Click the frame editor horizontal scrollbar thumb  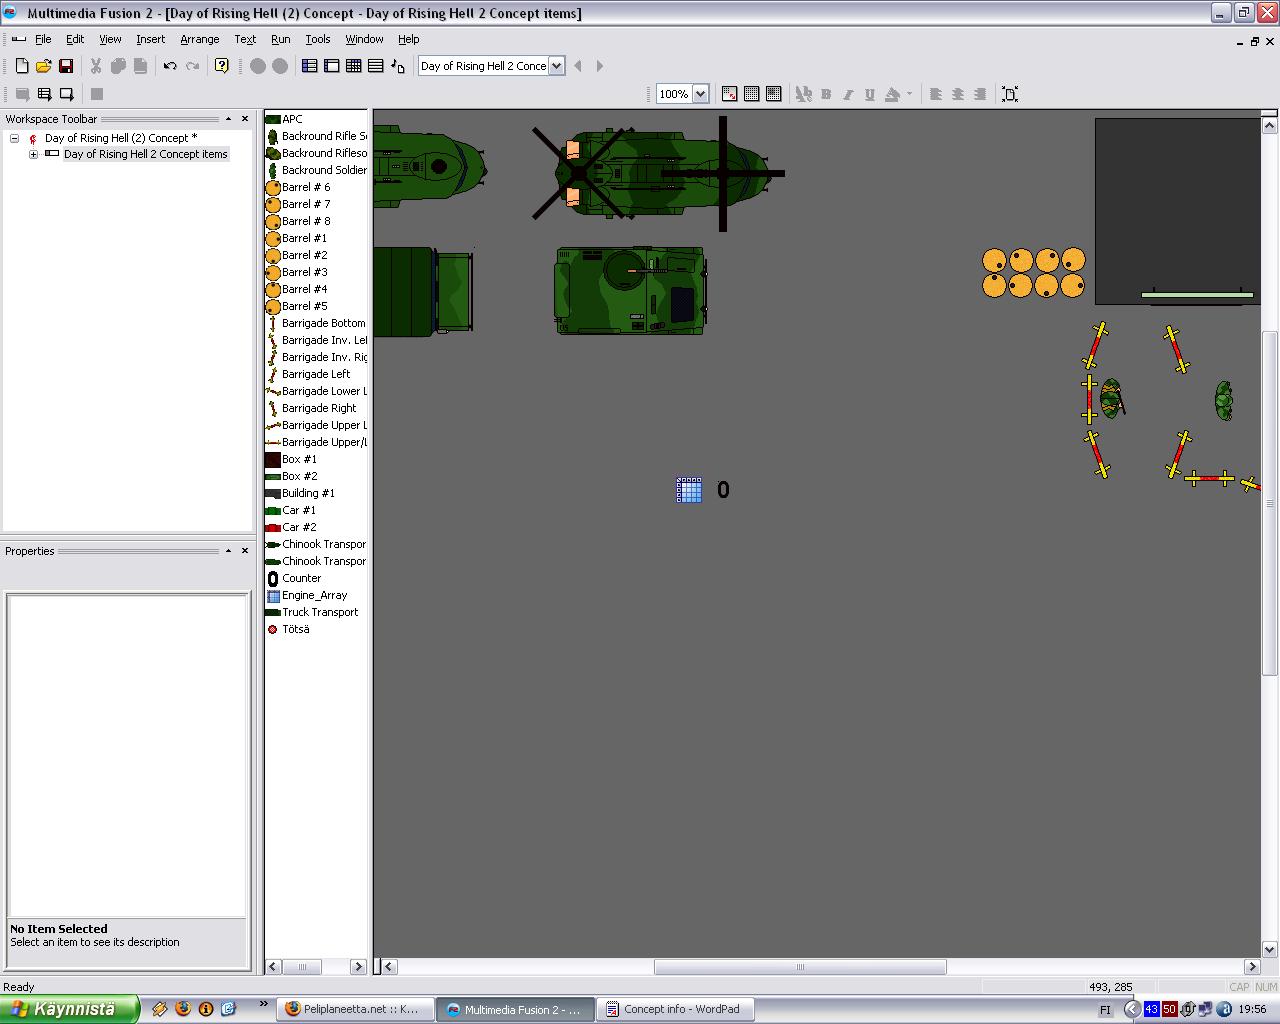click(800, 967)
